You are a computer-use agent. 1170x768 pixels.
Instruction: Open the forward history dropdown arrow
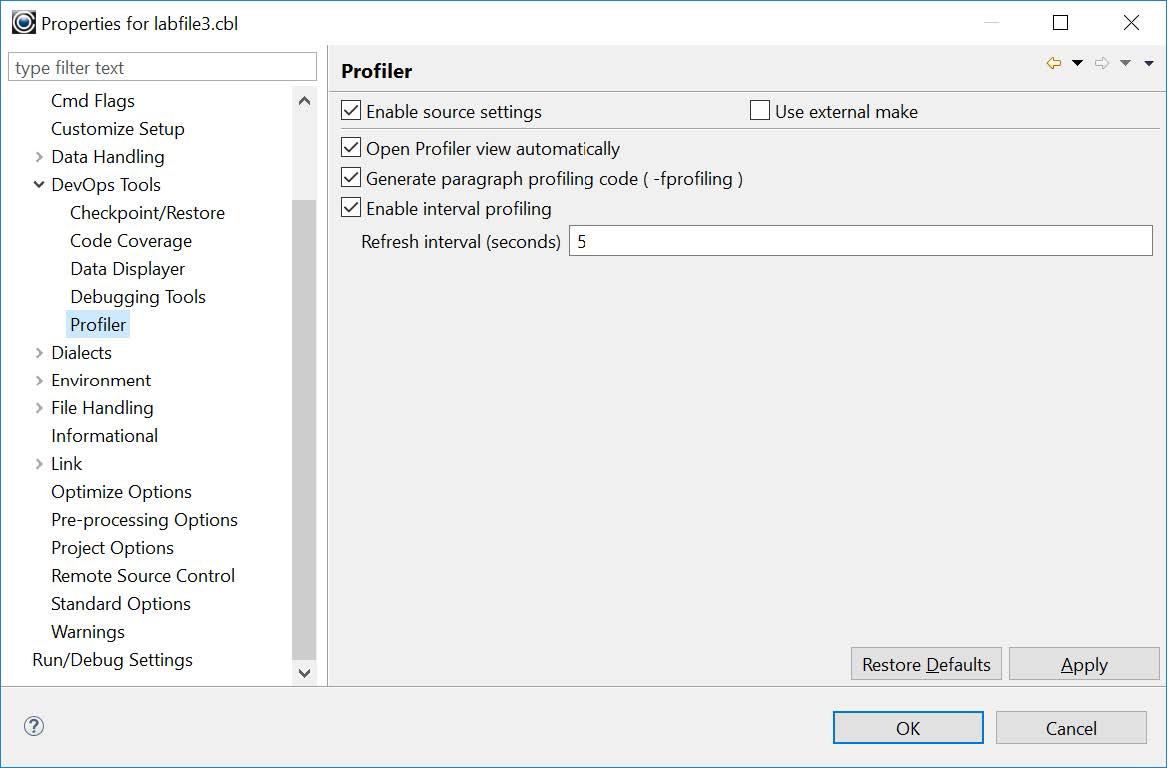tap(1126, 62)
